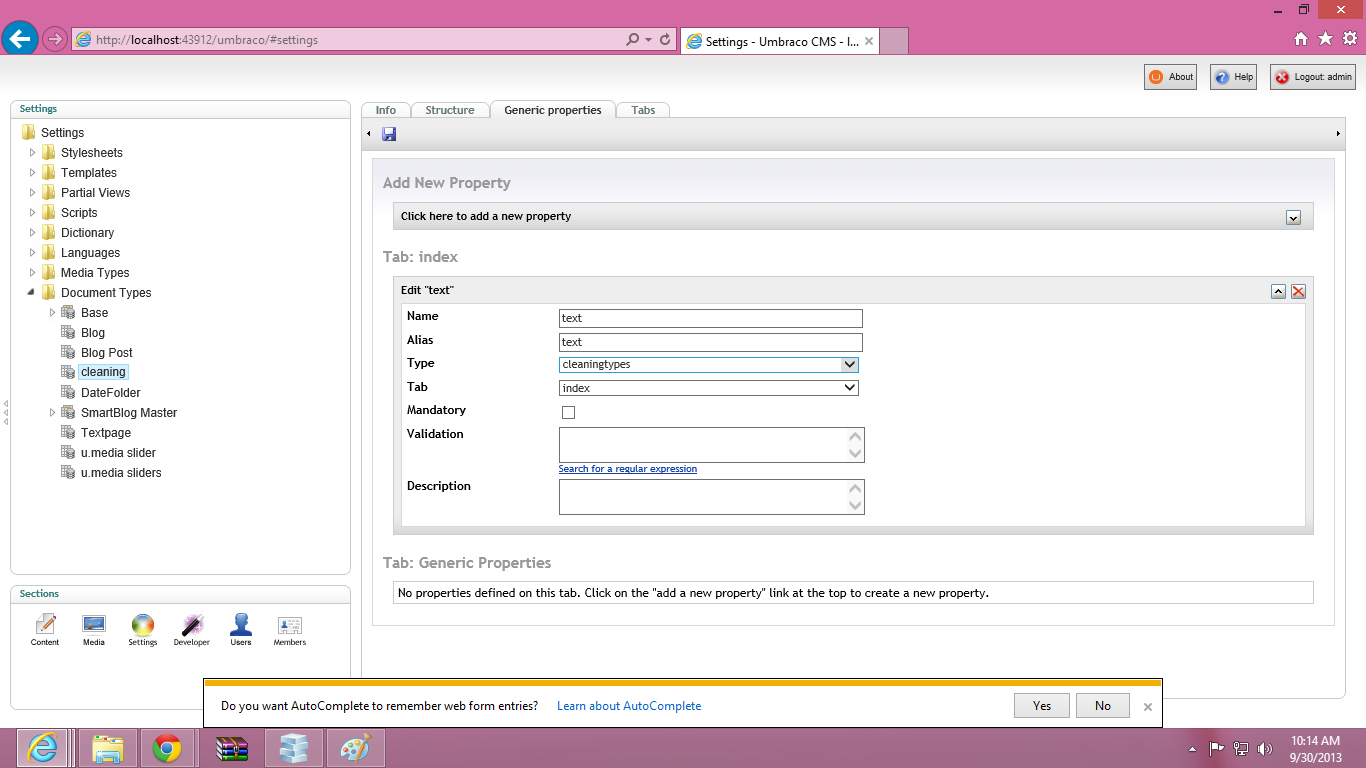Launch Internet Explorer from the taskbar

pos(42,748)
